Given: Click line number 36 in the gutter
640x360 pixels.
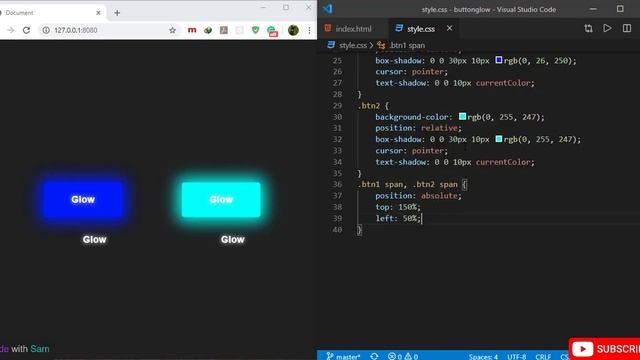Looking at the screenshot, I should coord(337,184).
